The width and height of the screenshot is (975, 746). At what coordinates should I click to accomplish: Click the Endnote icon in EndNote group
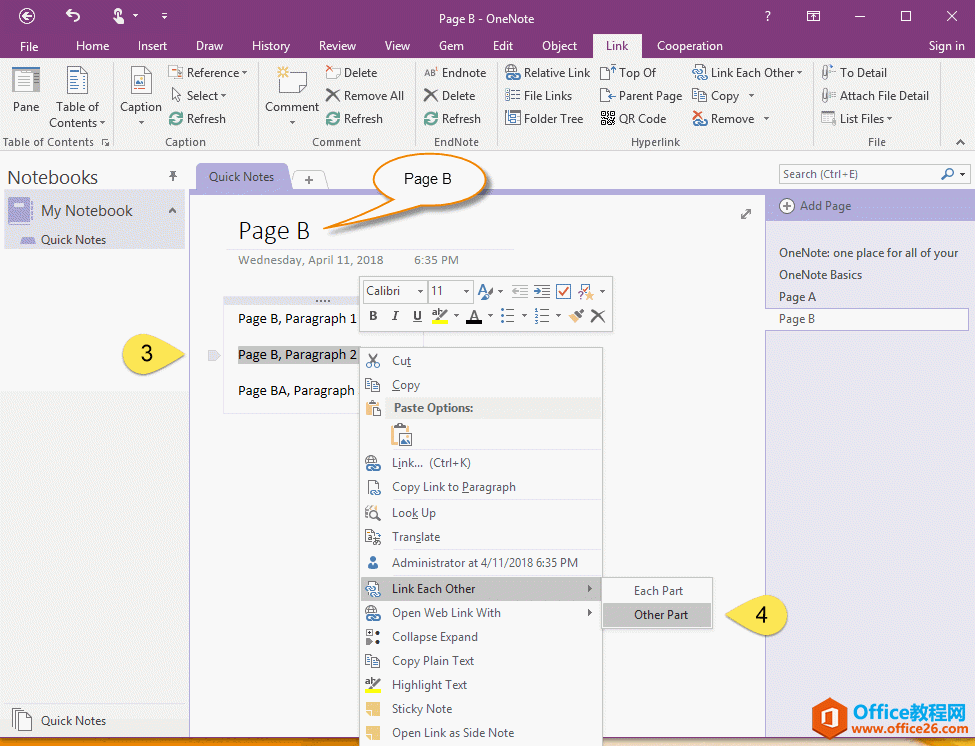click(457, 71)
